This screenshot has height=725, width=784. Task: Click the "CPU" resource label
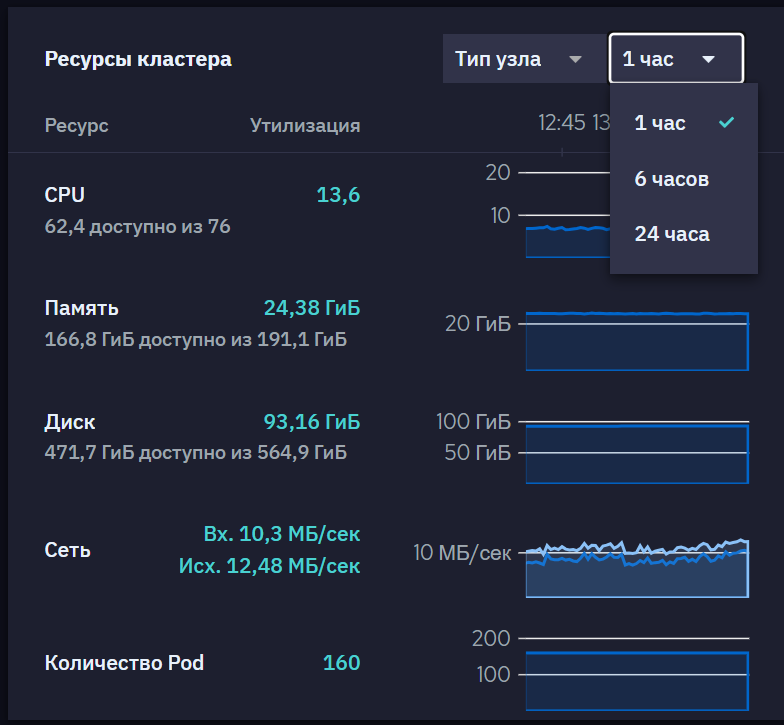coord(64,194)
